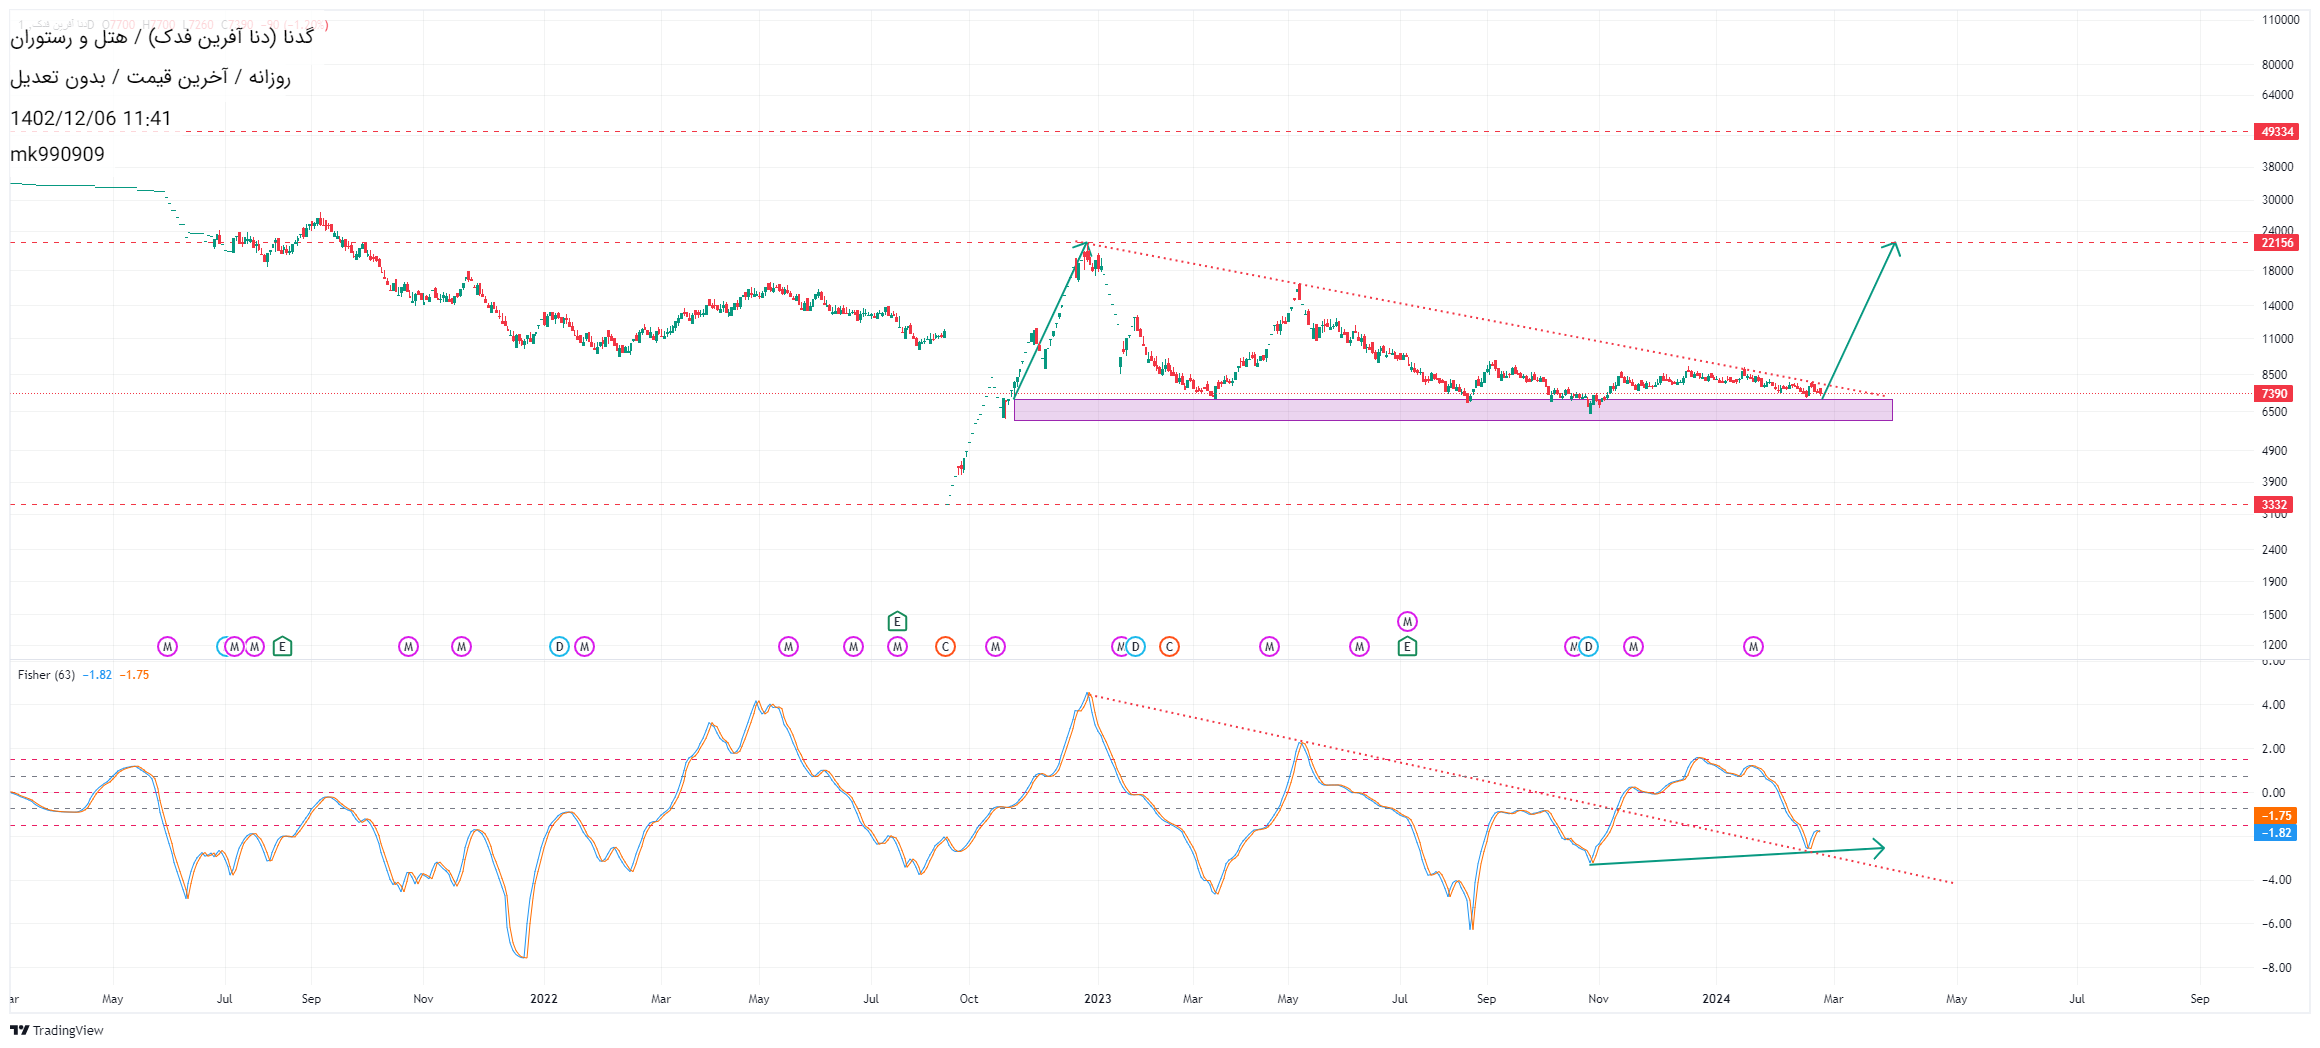Click the green E marker in August 2021
2320x1048 pixels.
pos(283,647)
